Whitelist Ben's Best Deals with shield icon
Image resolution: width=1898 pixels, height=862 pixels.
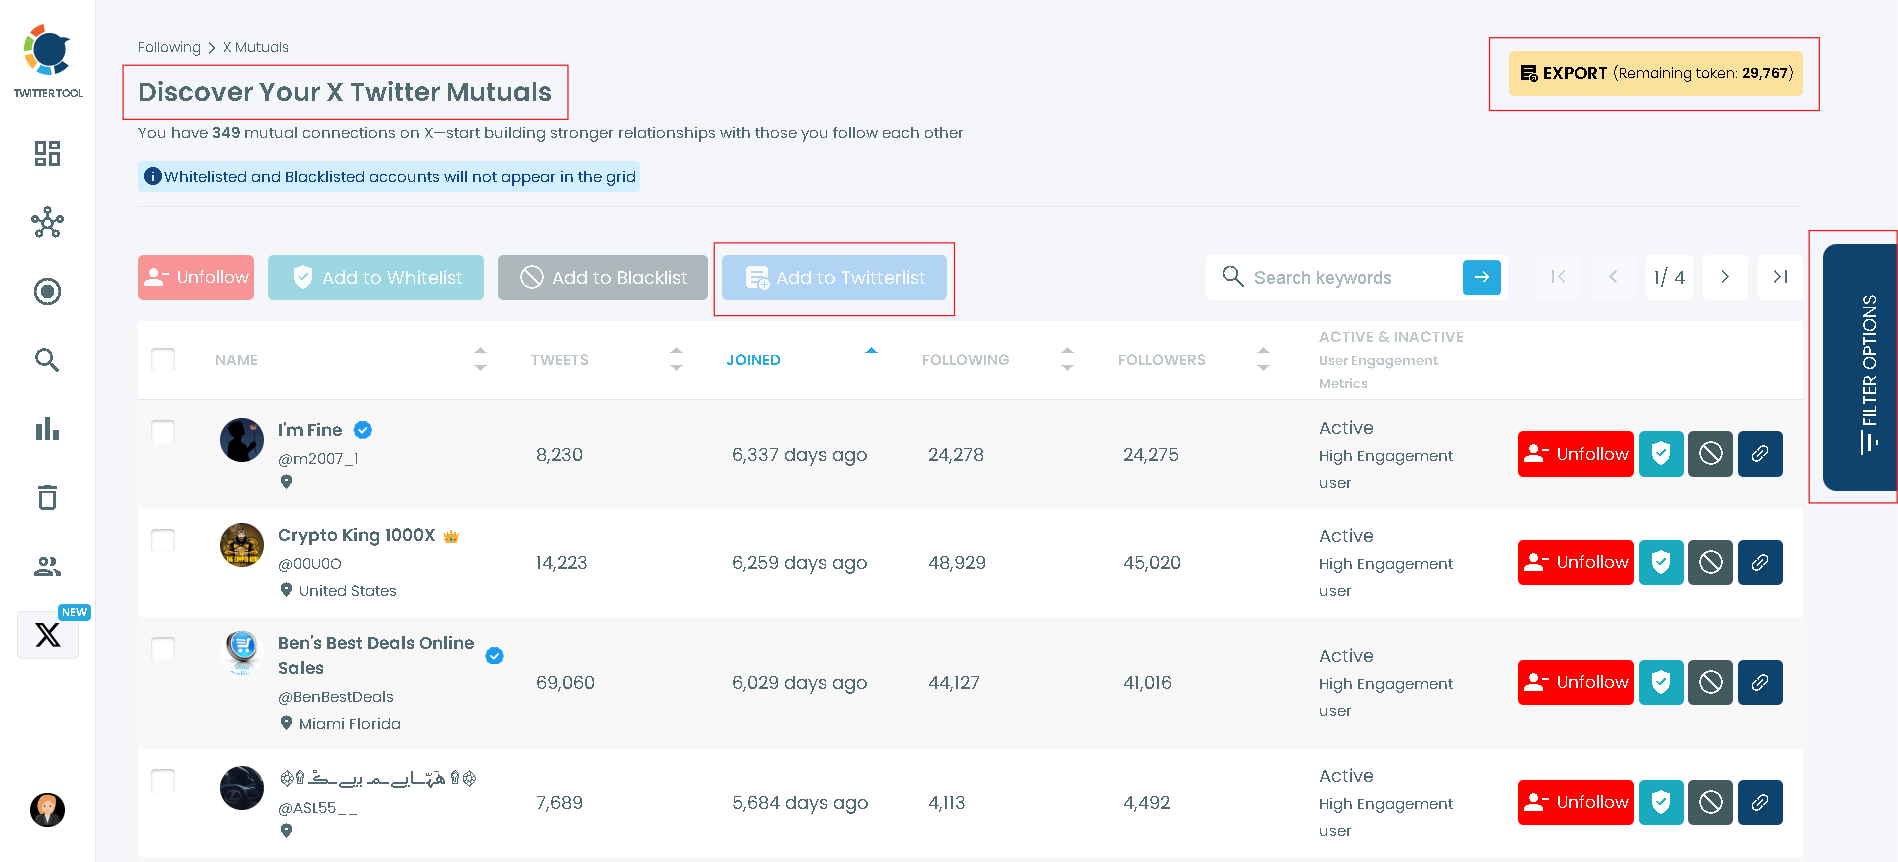click(1661, 682)
